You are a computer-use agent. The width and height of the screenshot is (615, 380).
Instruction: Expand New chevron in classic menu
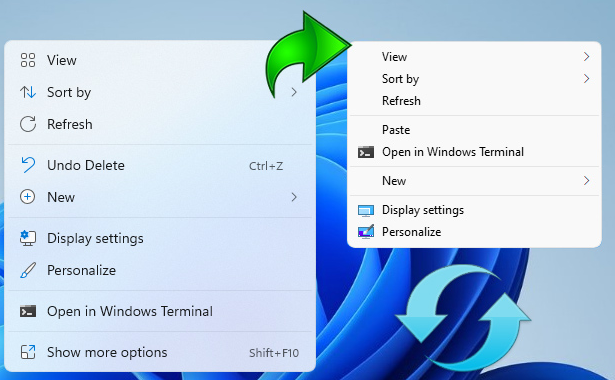(x=586, y=181)
